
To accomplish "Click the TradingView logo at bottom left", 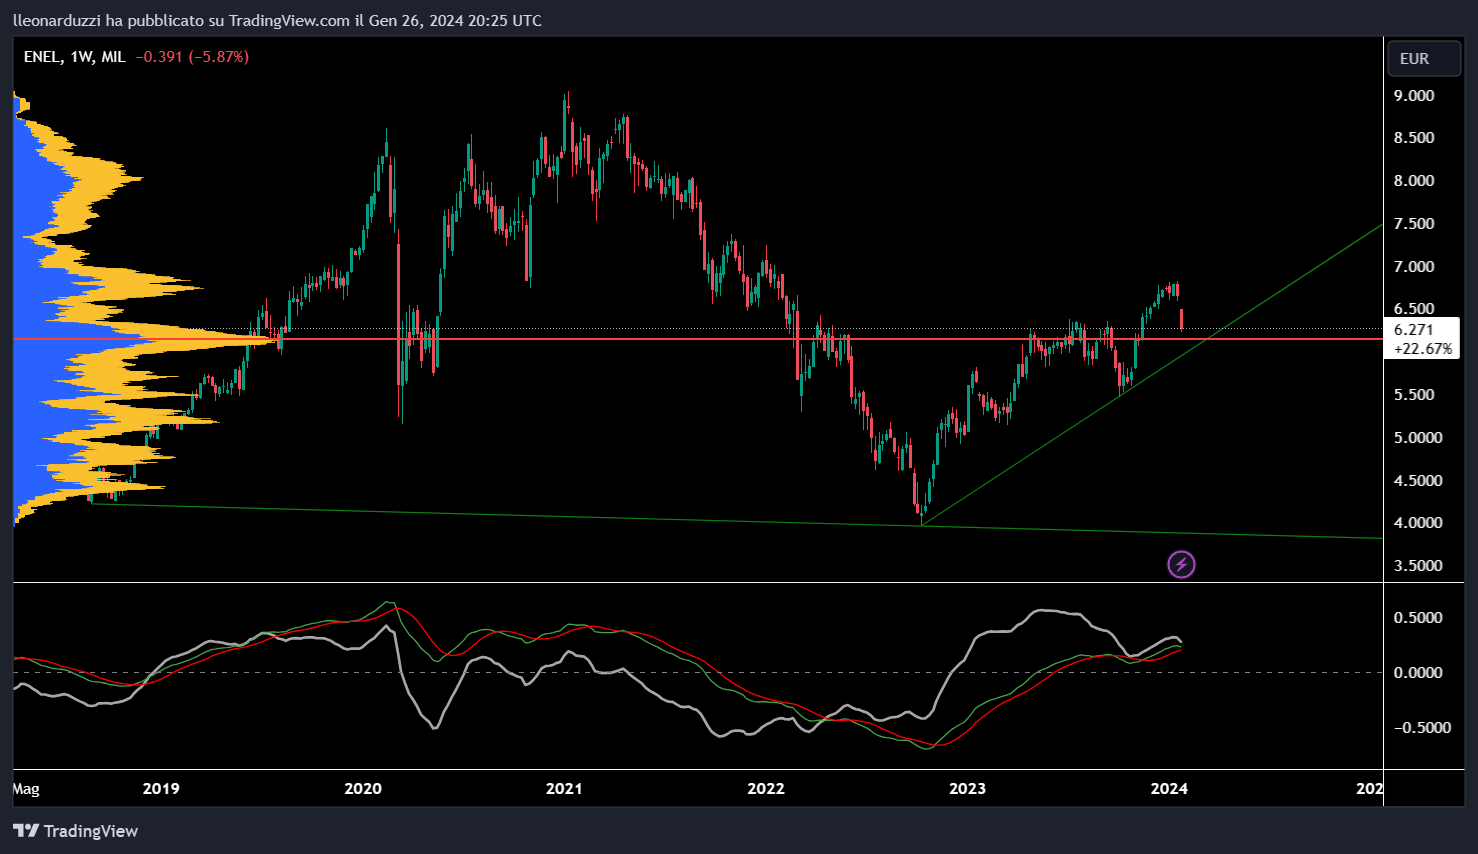I will point(75,831).
